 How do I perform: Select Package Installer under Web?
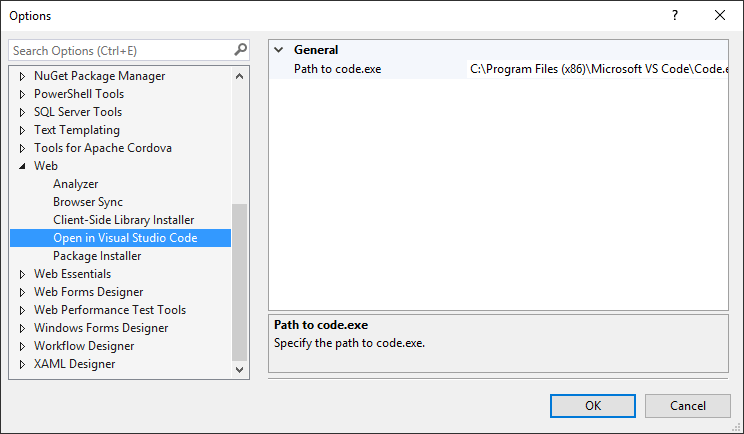coord(97,256)
